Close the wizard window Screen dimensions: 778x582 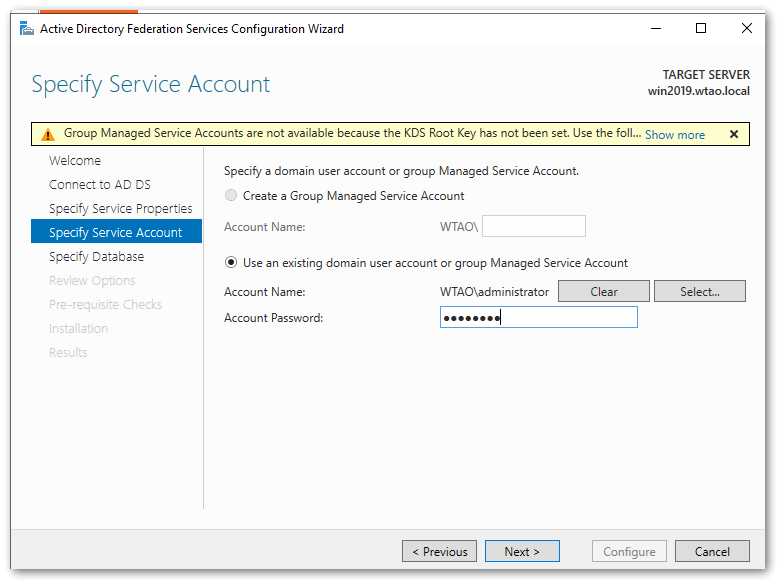(747, 29)
